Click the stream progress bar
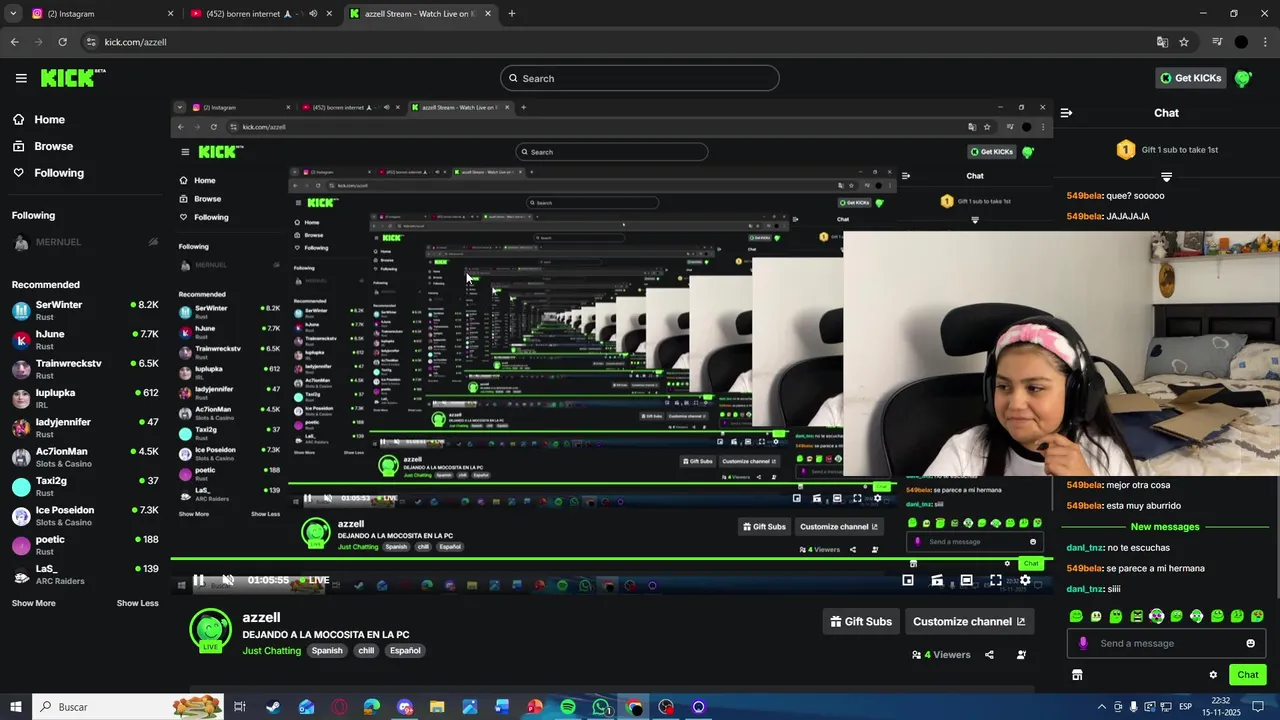 (x=610, y=560)
